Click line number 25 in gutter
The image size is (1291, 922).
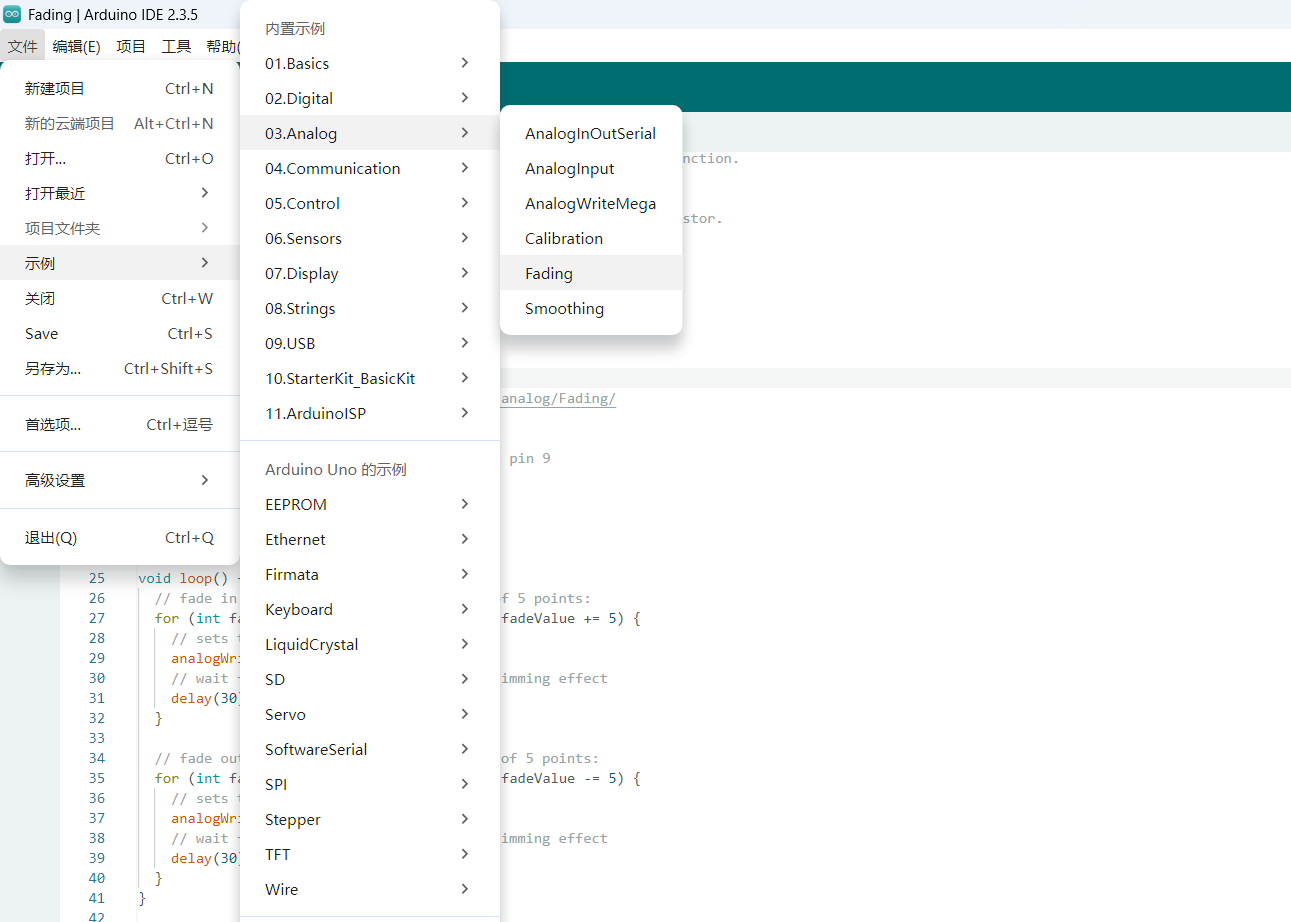pyautogui.click(x=96, y=578)
